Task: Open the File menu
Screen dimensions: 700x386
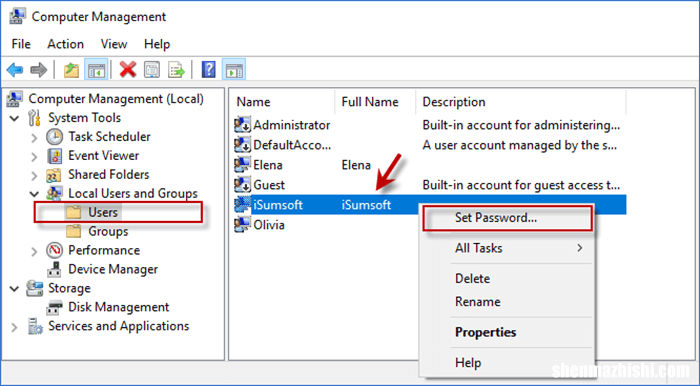Action: click(x=21, y=44)
